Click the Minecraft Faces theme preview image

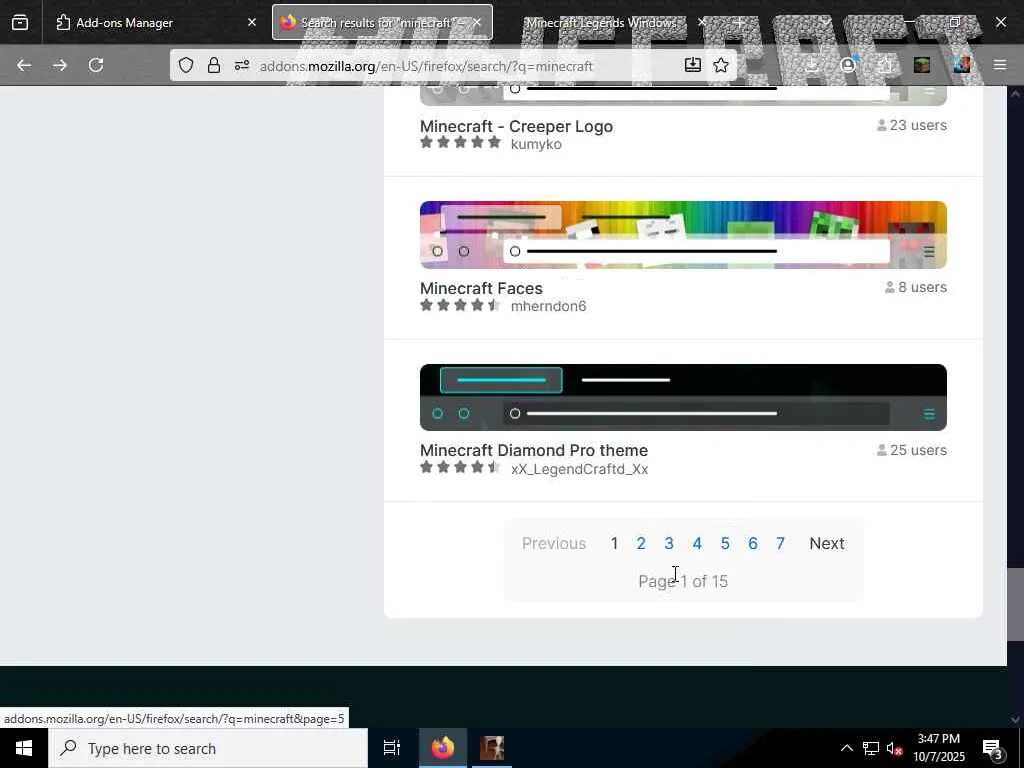click(x=683, y=235)
